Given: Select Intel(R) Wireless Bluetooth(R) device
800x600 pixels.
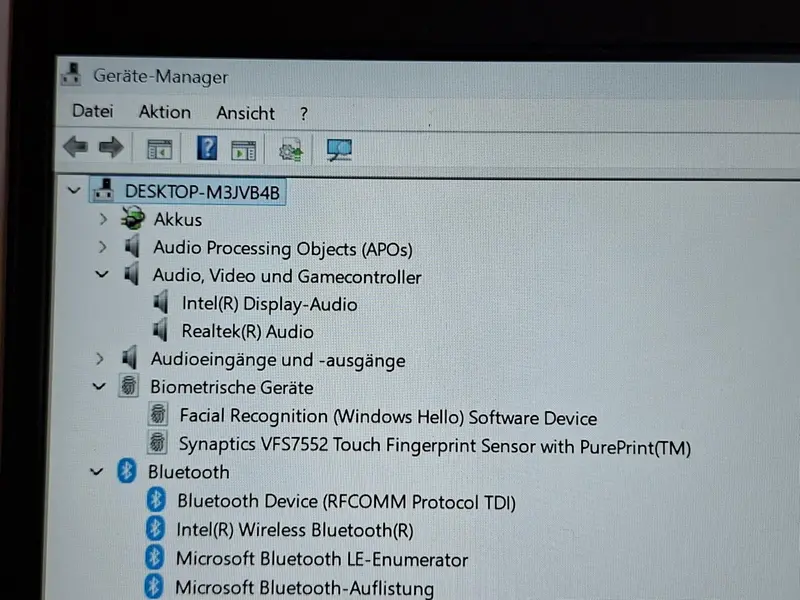Looking at the screenshot, I should coord(295,530).
